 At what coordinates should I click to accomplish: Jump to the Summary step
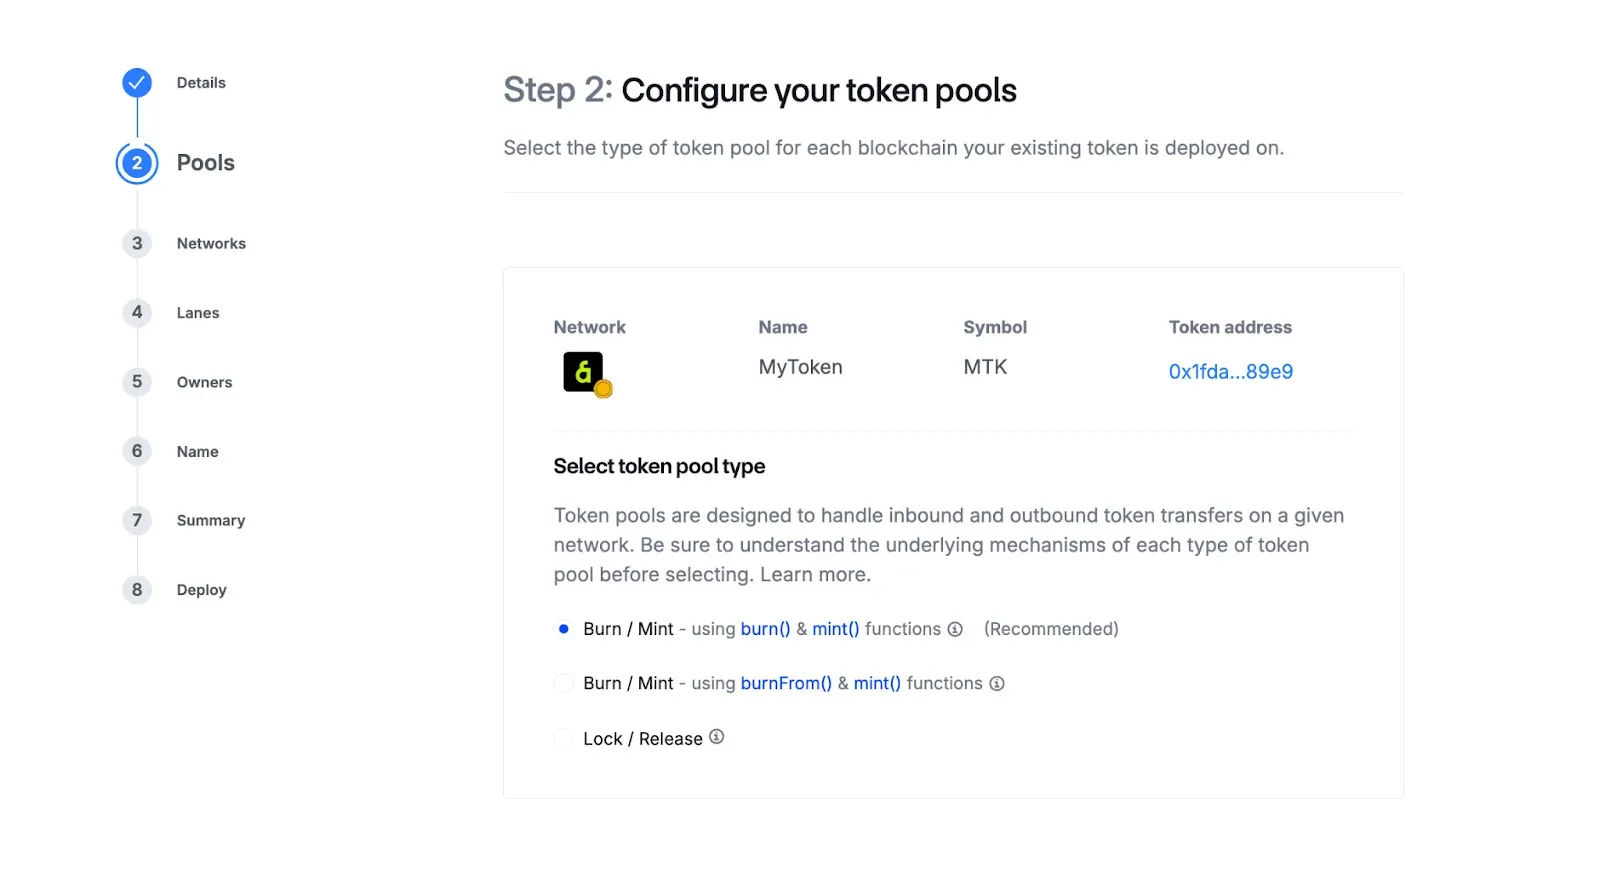click(211, 521)
